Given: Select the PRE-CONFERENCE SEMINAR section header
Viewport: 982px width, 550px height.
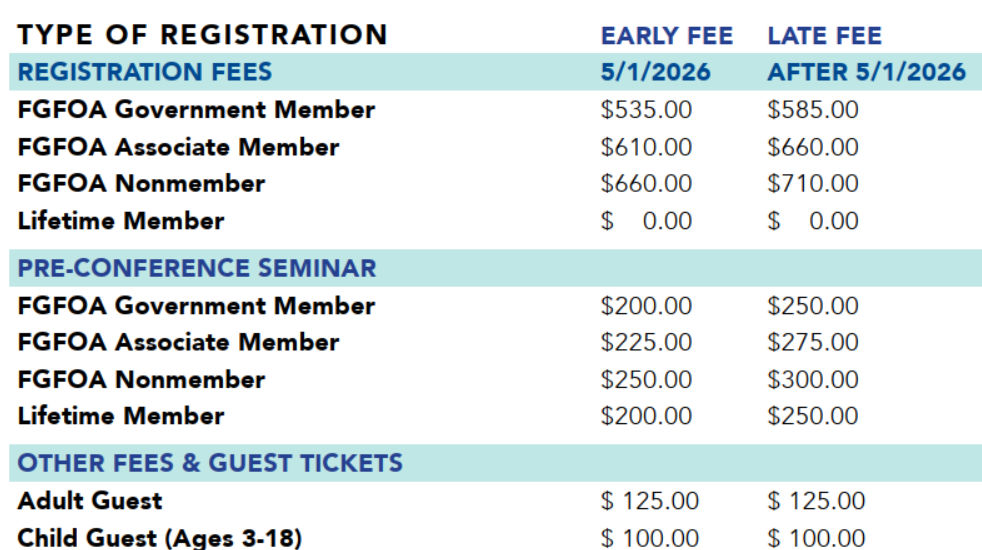Looking at the screenshot, I should (x=197, y=268).
